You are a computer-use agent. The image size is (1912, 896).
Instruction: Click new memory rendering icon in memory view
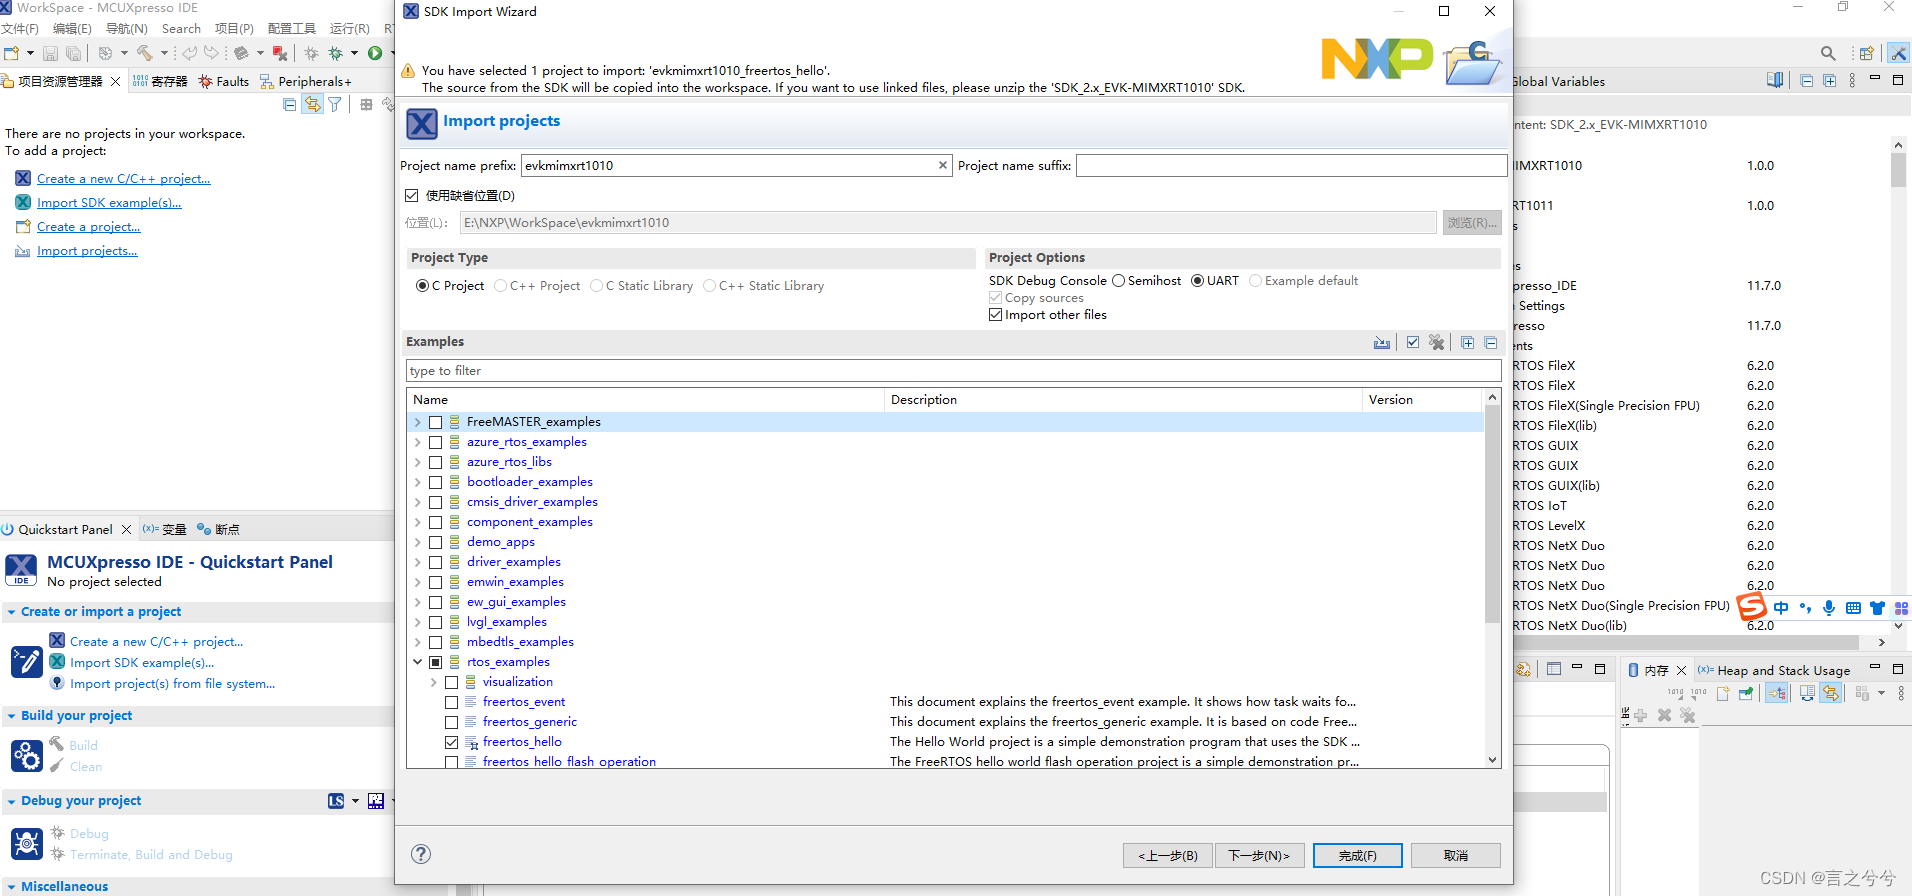(1723, 693)
